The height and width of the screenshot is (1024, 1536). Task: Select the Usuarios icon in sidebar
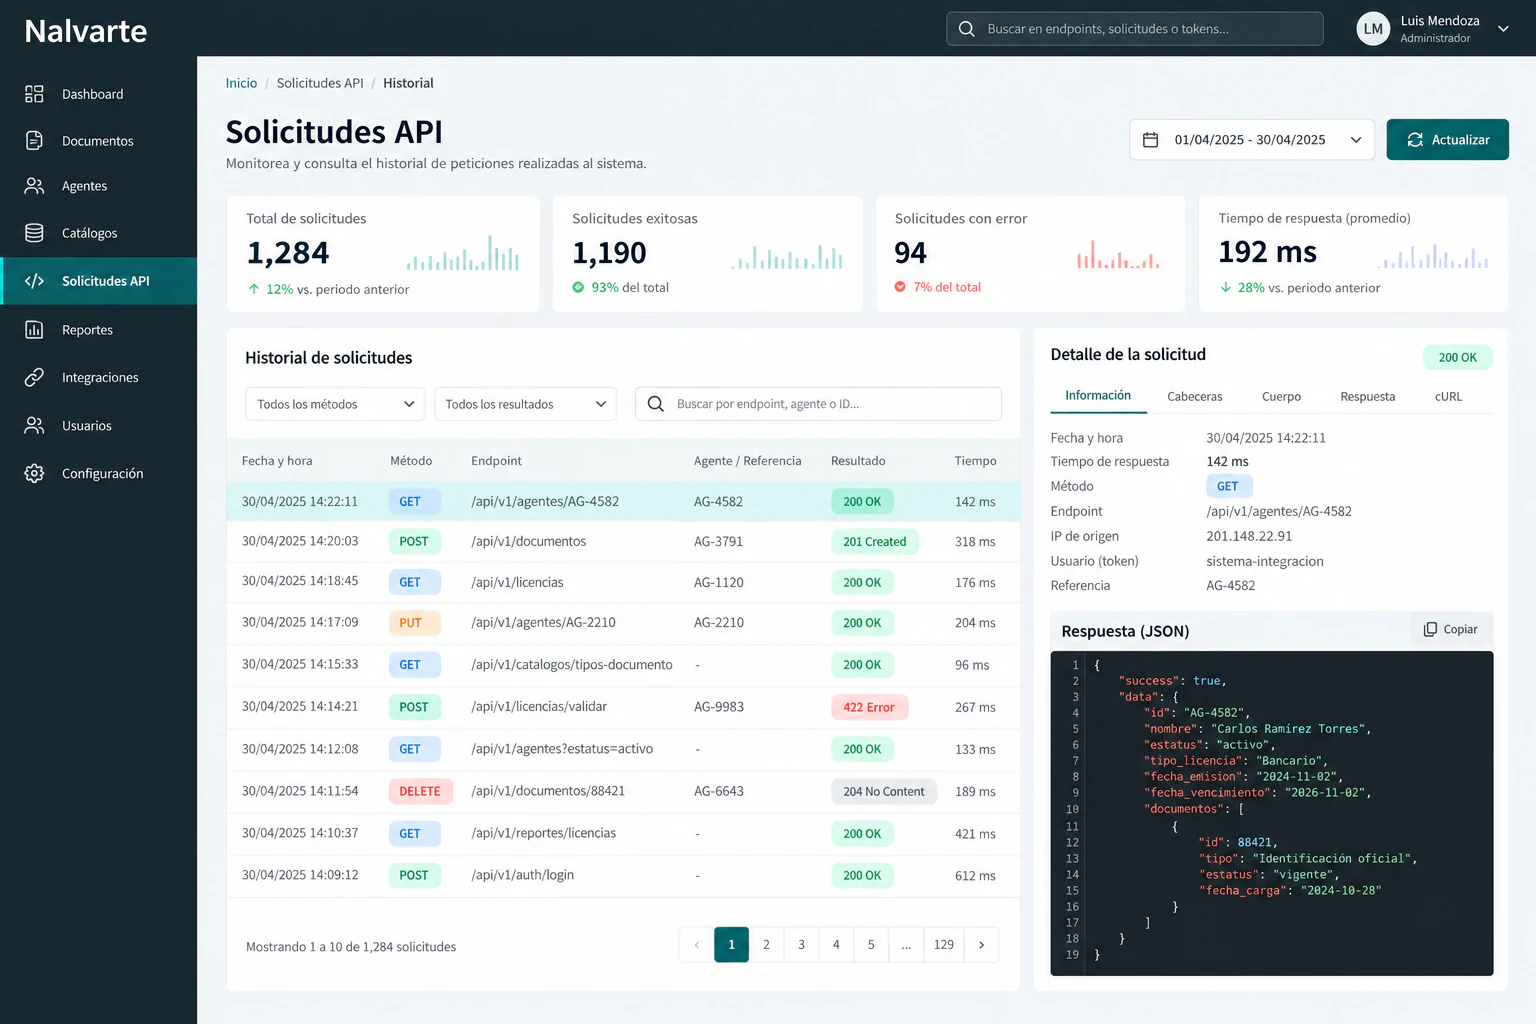click(34, 426)
